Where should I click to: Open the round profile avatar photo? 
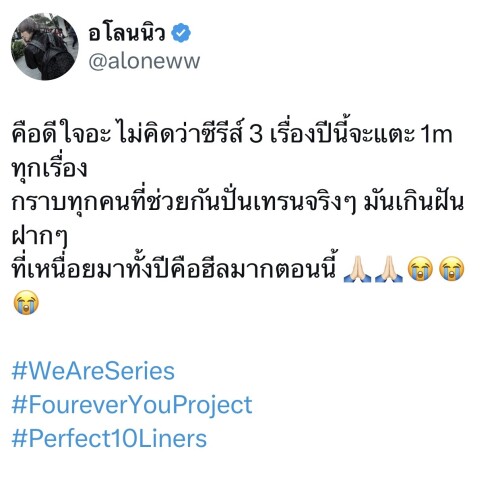click(45, 47)
